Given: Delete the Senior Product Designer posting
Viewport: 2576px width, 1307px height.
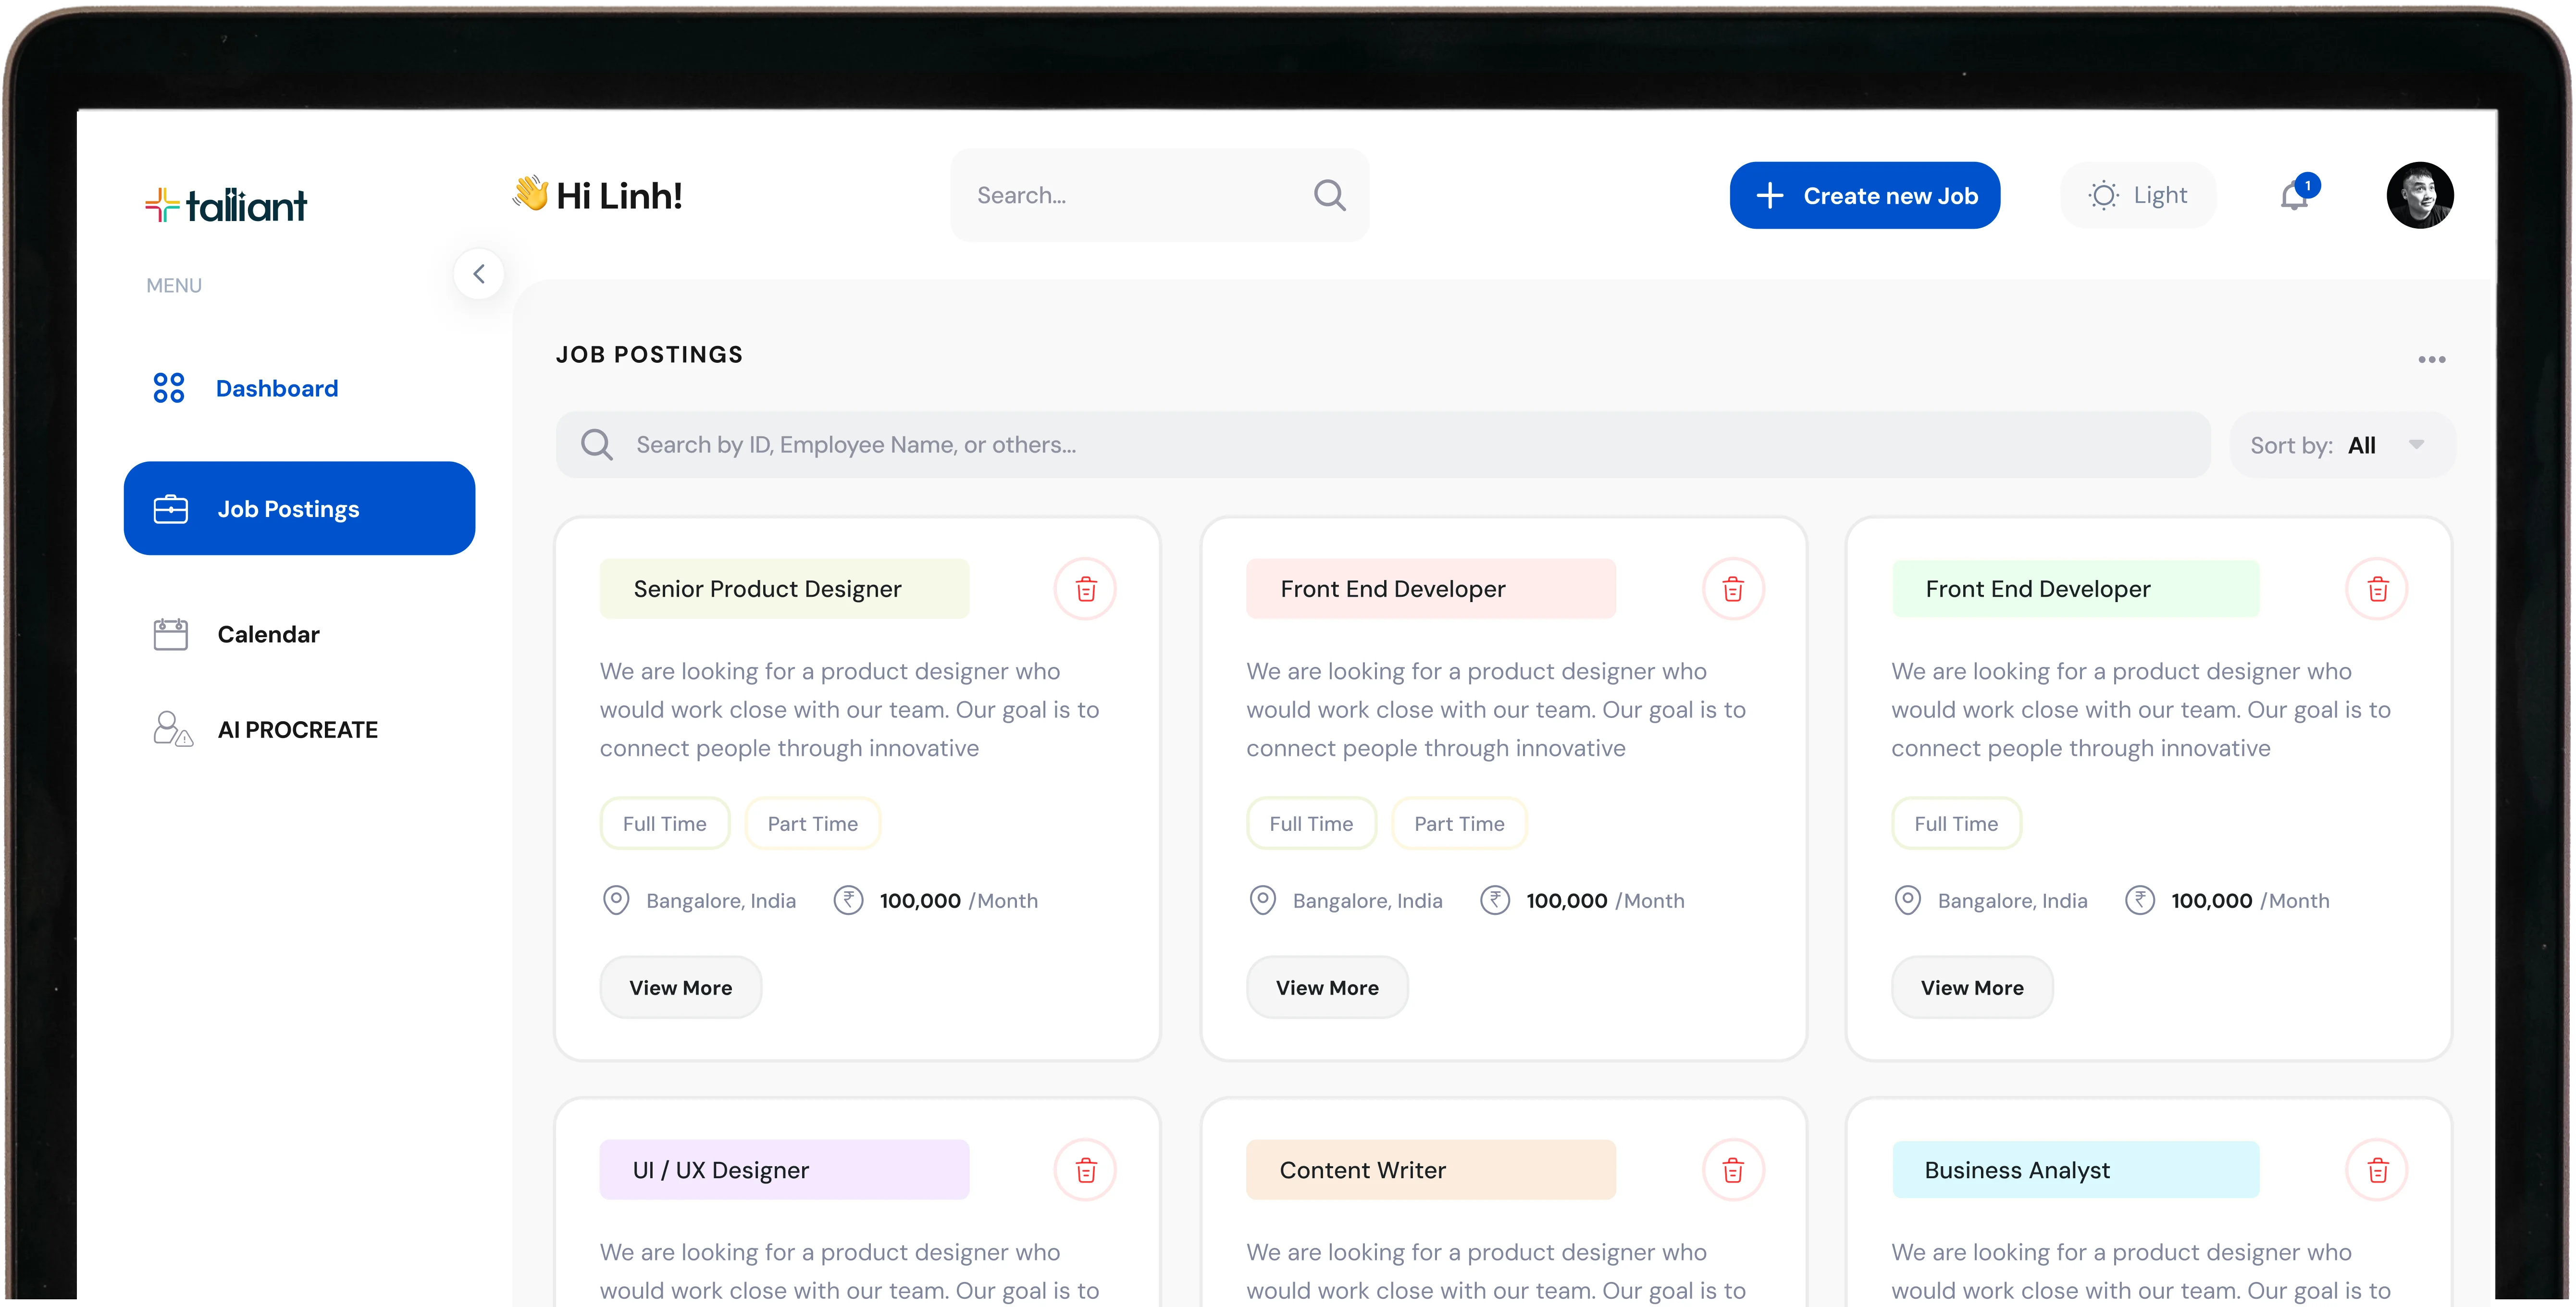Looking at the screenshot, I should point(1086,589).
